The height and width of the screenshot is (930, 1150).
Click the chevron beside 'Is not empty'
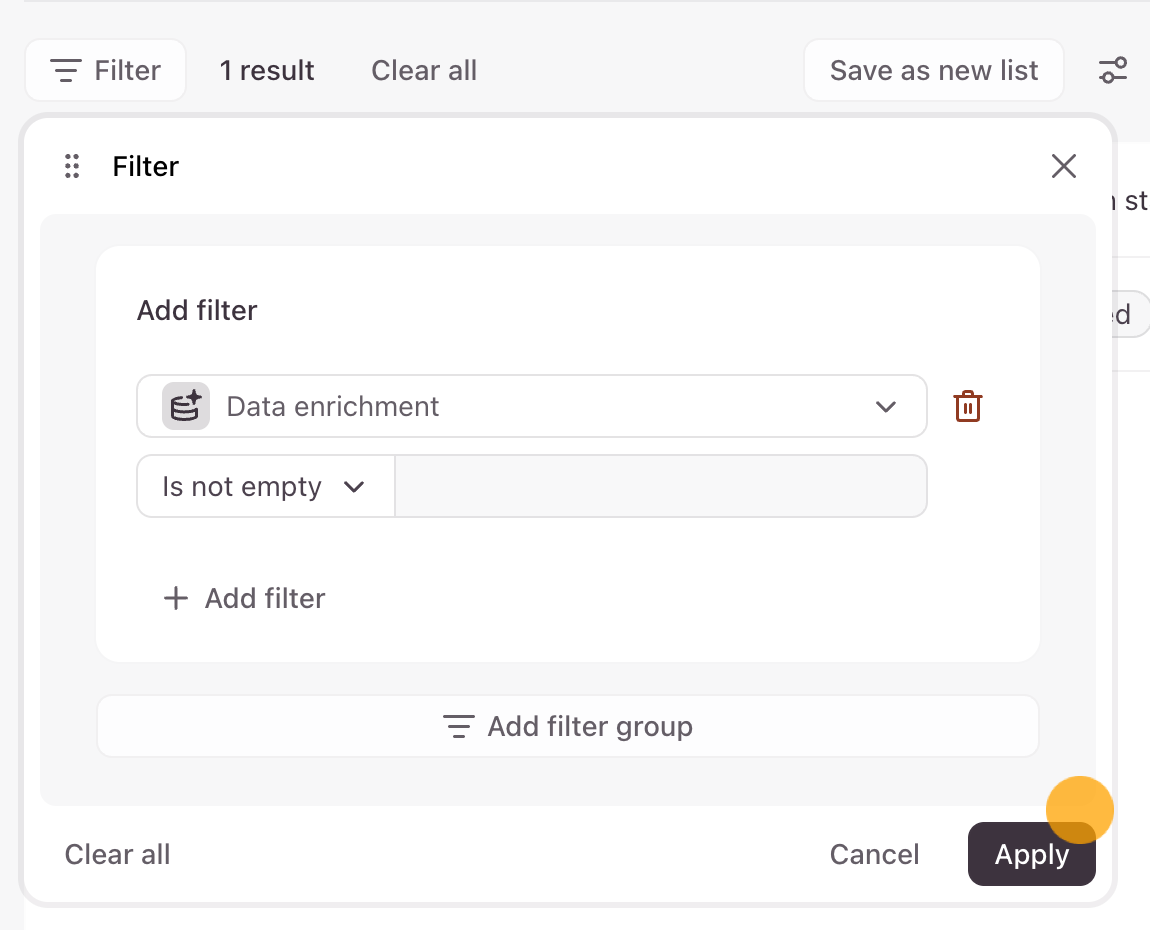click(x=354, y=487)
